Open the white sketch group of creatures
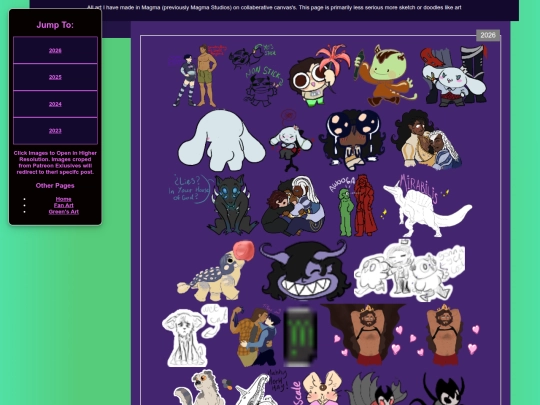The image size is (540, 405). [x=410, y=271]
